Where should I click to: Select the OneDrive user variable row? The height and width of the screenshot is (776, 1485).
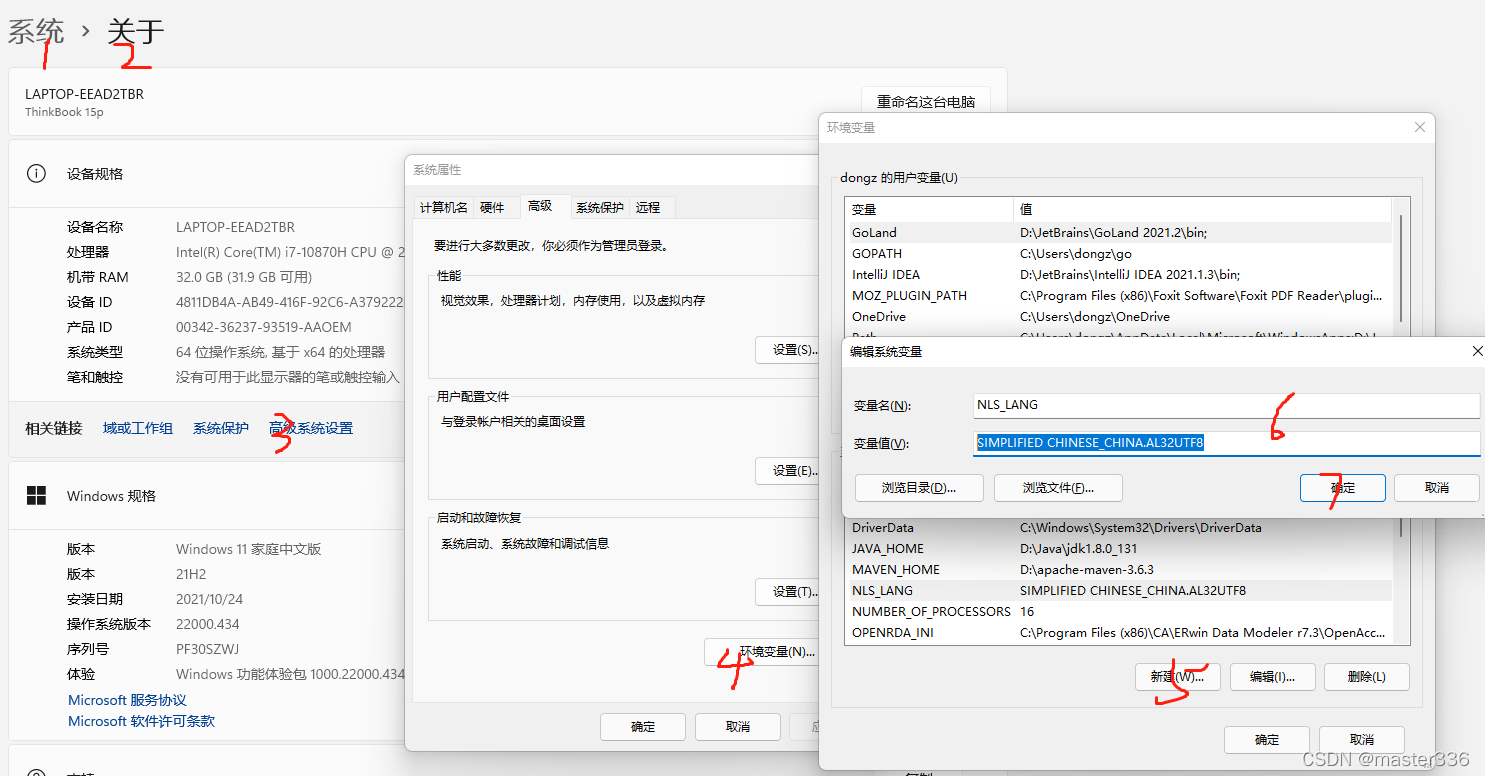(x=1118, y=316)
